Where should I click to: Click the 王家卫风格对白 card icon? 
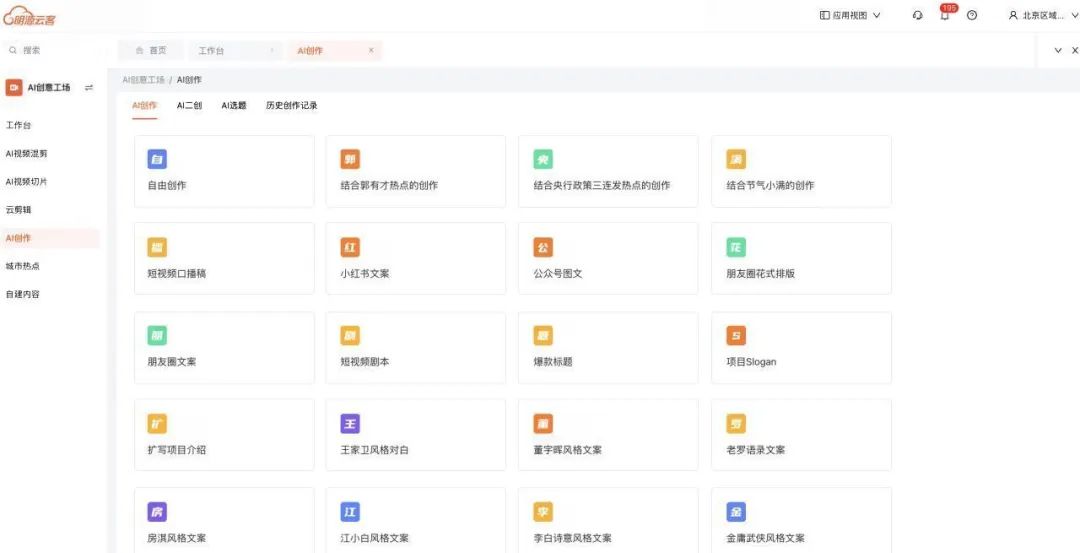[x=350, y=424]
